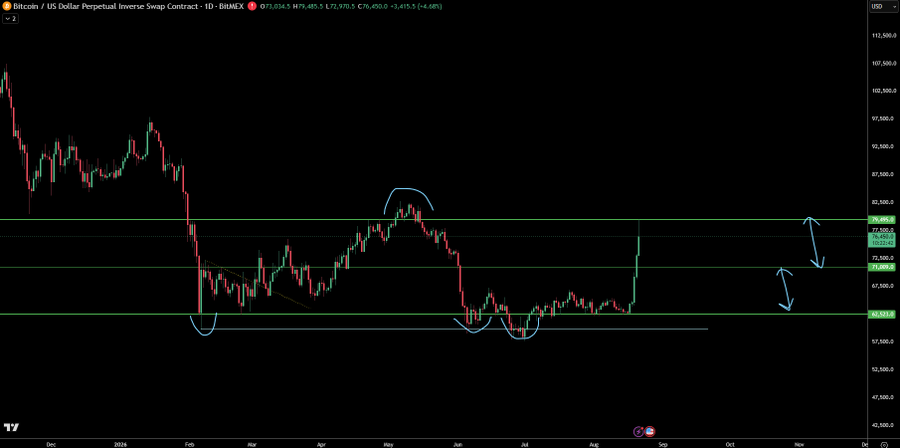Screen dimensions: 900x448
Task: Click the Jul label on time axis
Action: coord(525,444)
